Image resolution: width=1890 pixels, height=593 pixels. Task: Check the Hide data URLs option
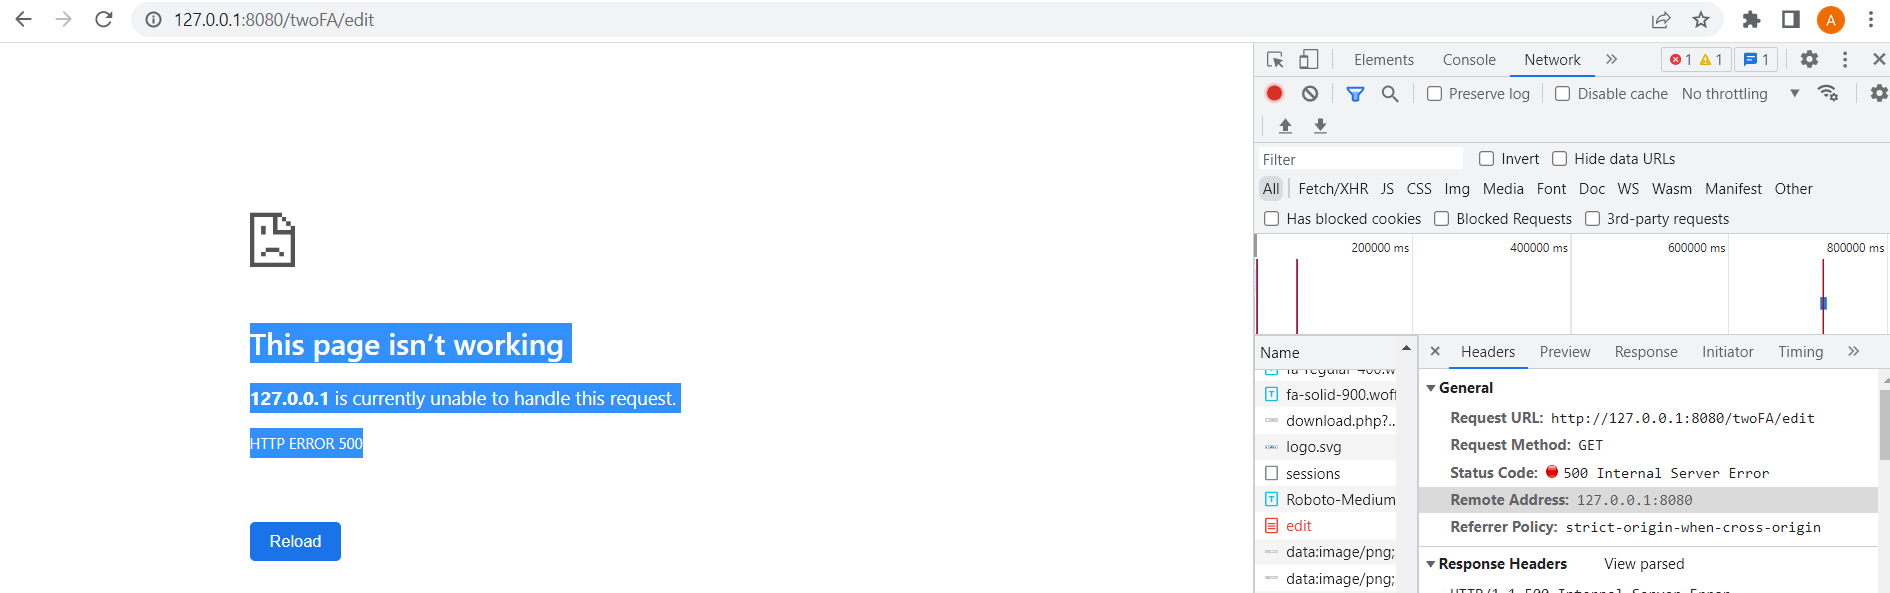(x=1560, y=158)
